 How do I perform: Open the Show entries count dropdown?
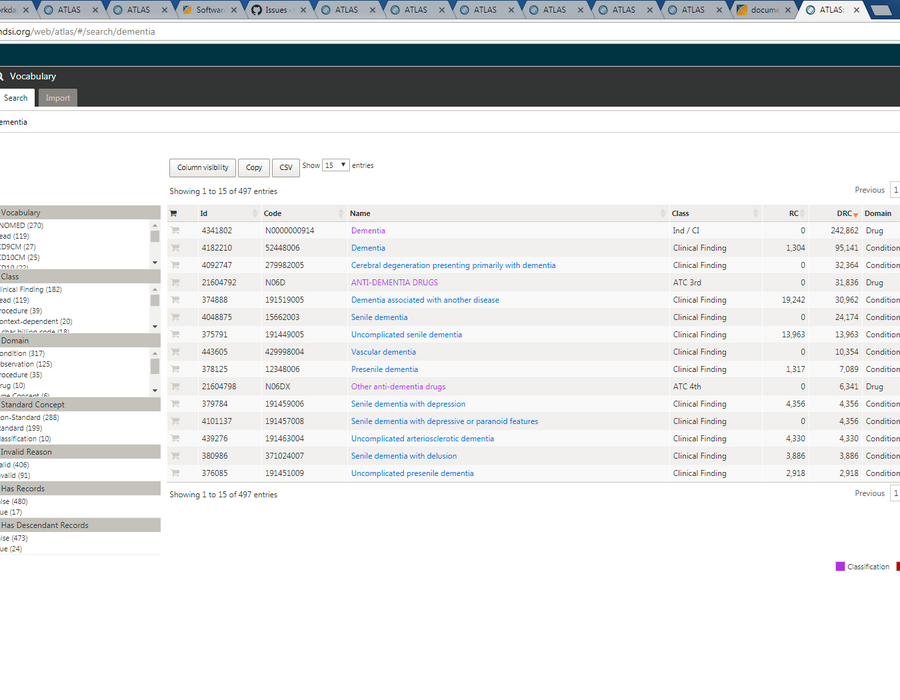point(336,165)
